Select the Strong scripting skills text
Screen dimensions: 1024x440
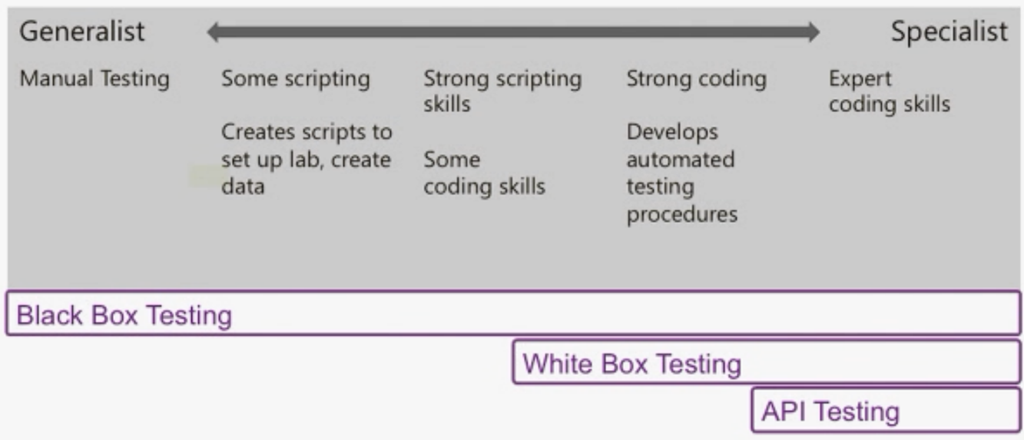502,91
